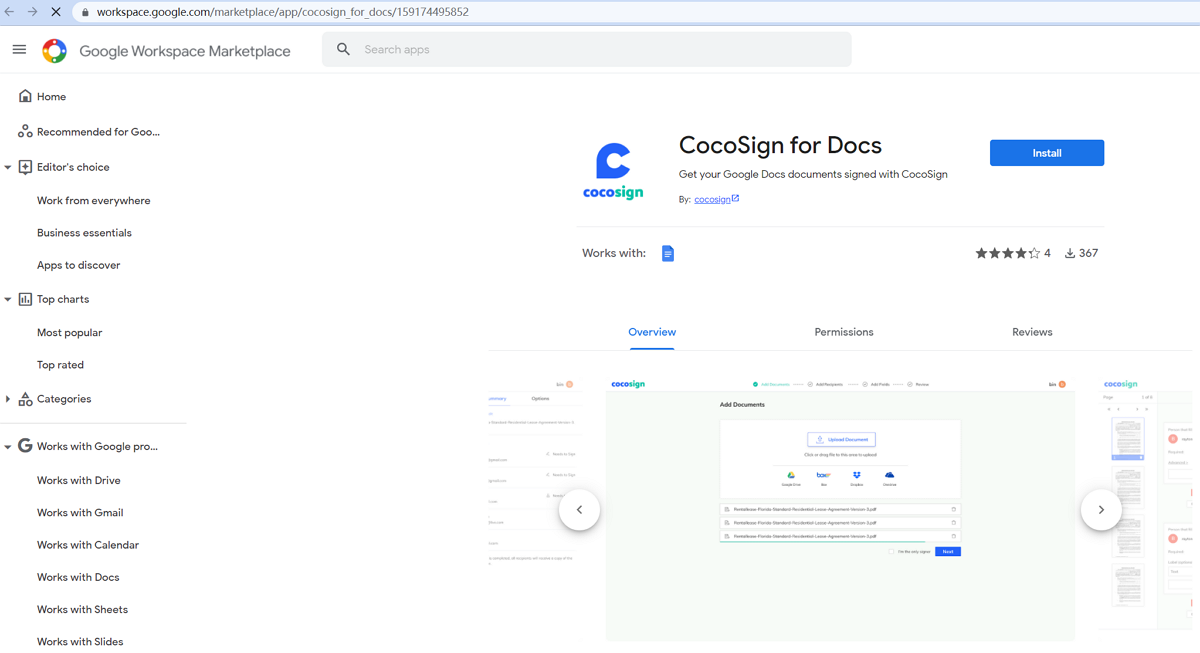Go back with the browser back arrow

point(10,12)
